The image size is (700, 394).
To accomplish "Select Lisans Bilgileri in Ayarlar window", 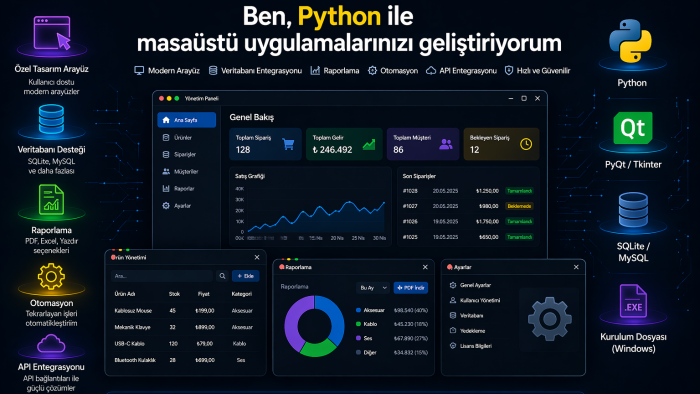I will (470, 346).
